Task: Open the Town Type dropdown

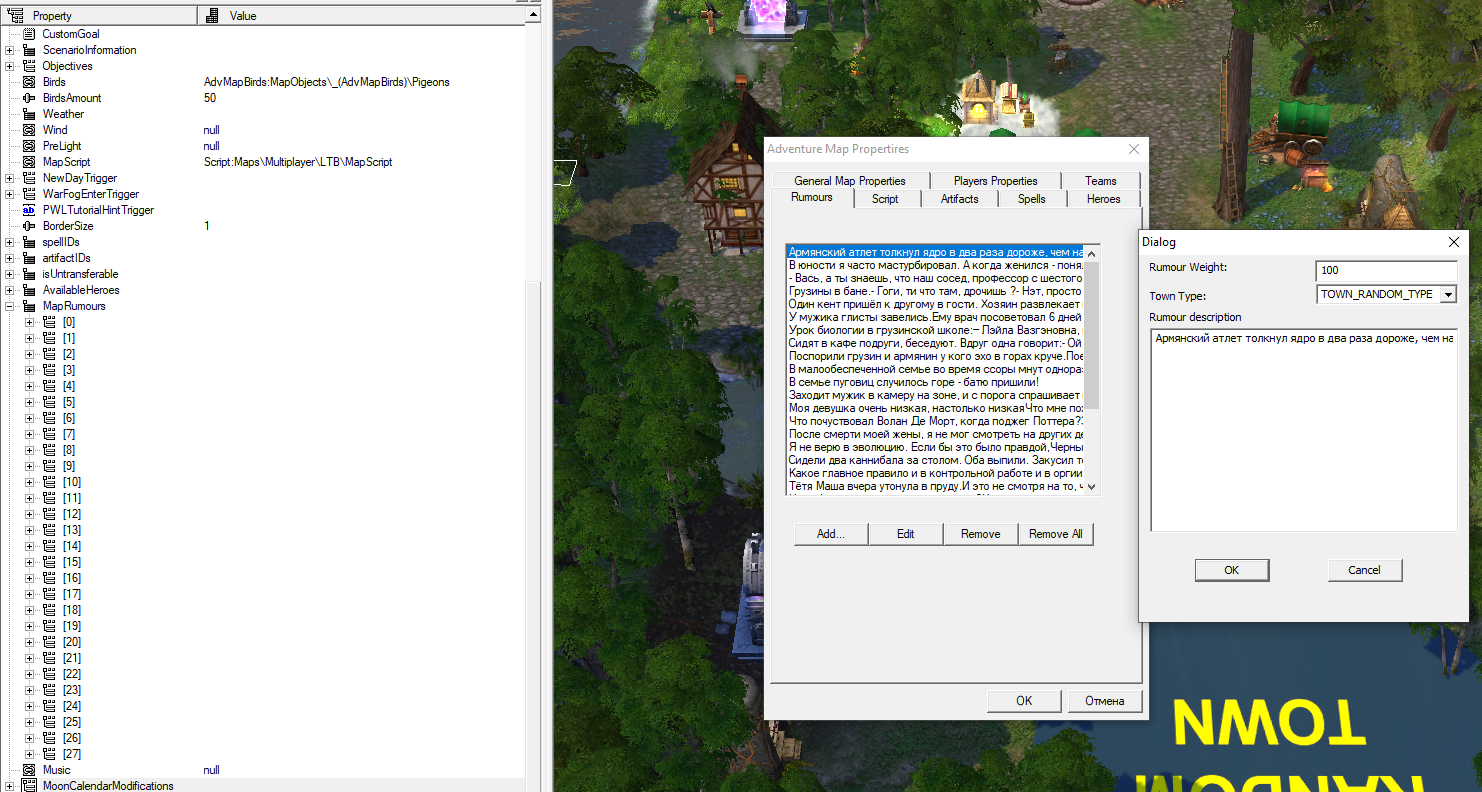Action: [x=1447, y=295]
